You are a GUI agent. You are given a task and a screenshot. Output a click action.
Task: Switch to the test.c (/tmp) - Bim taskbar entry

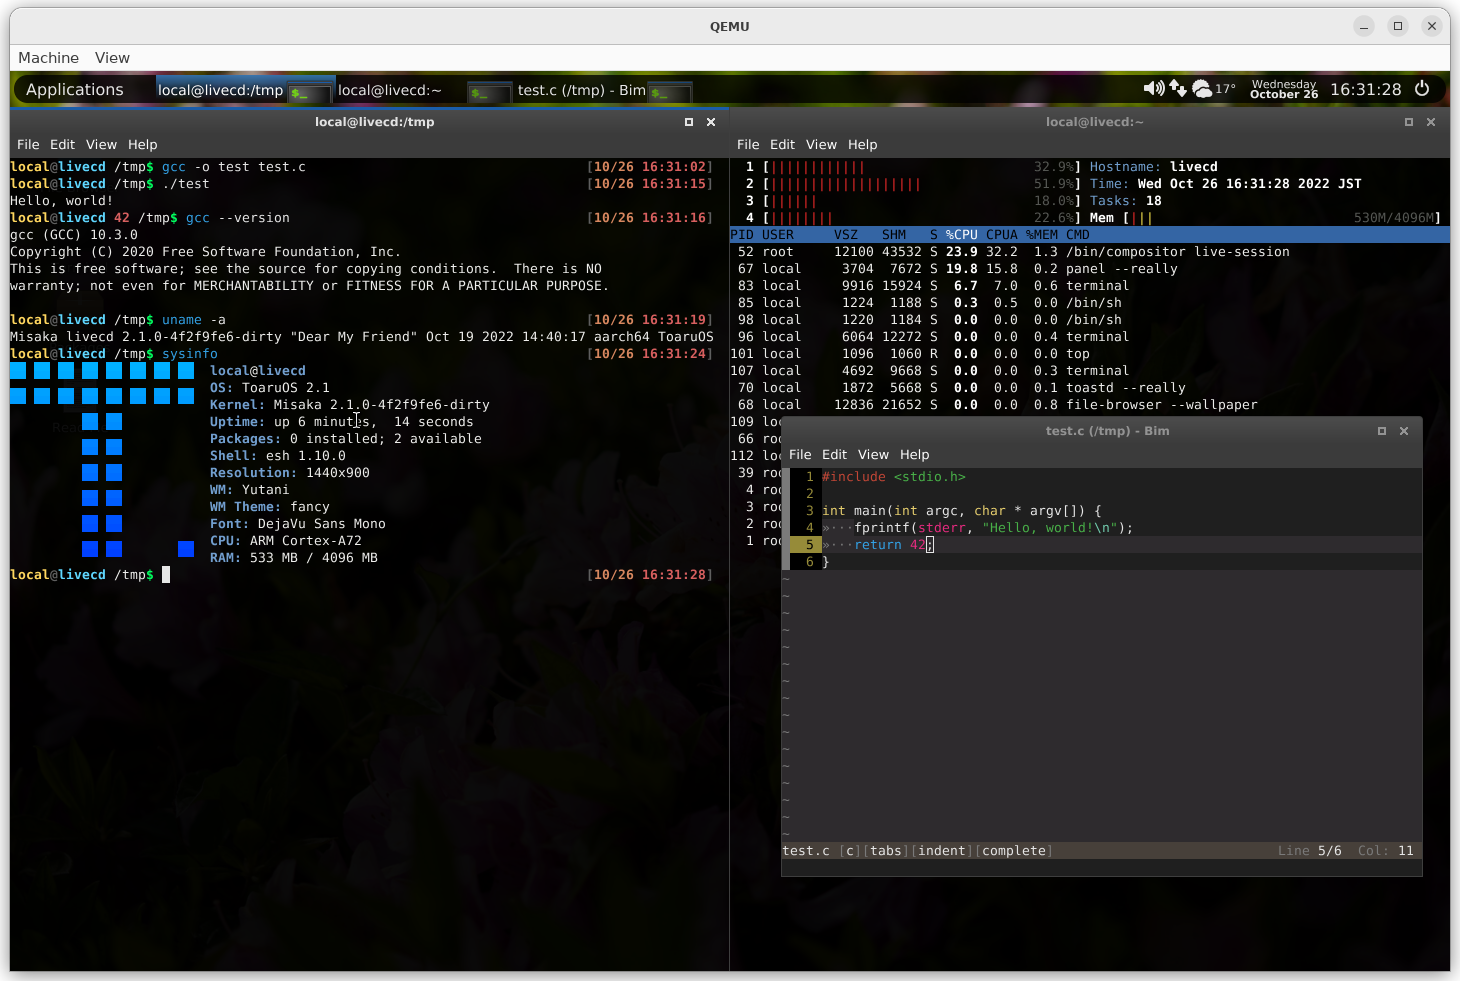click(581, 90)
